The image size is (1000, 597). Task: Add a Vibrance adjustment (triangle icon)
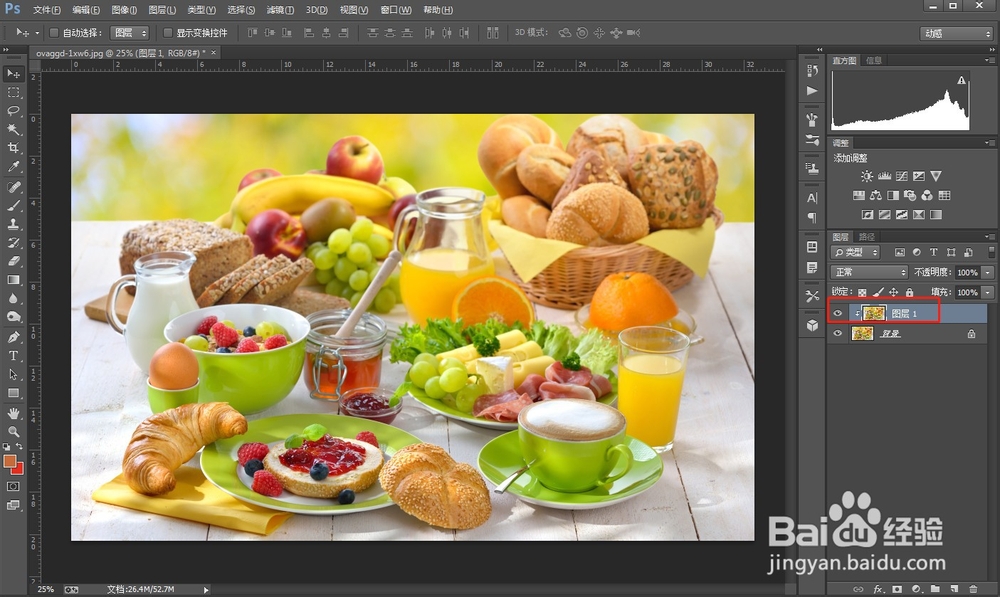pos(936,176)
